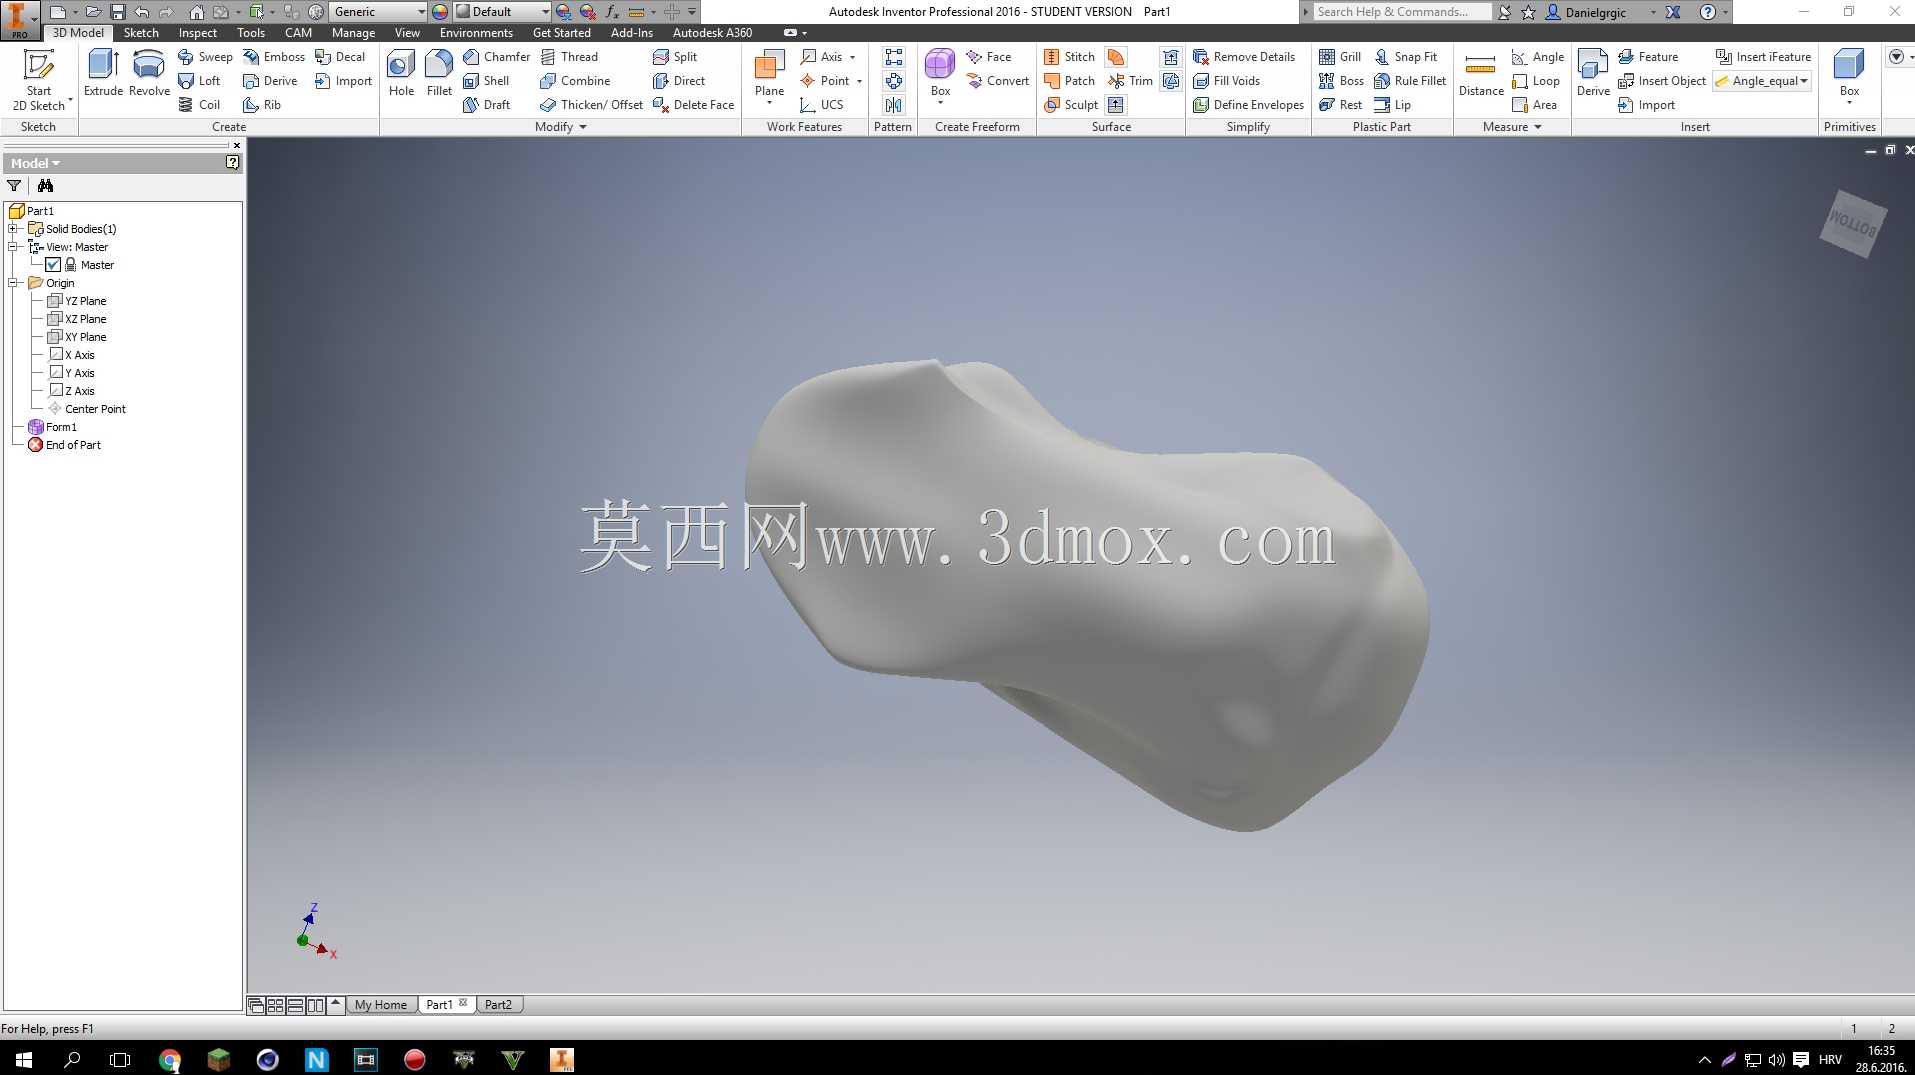Open the Default appearance dropdown

click(502, 12)
